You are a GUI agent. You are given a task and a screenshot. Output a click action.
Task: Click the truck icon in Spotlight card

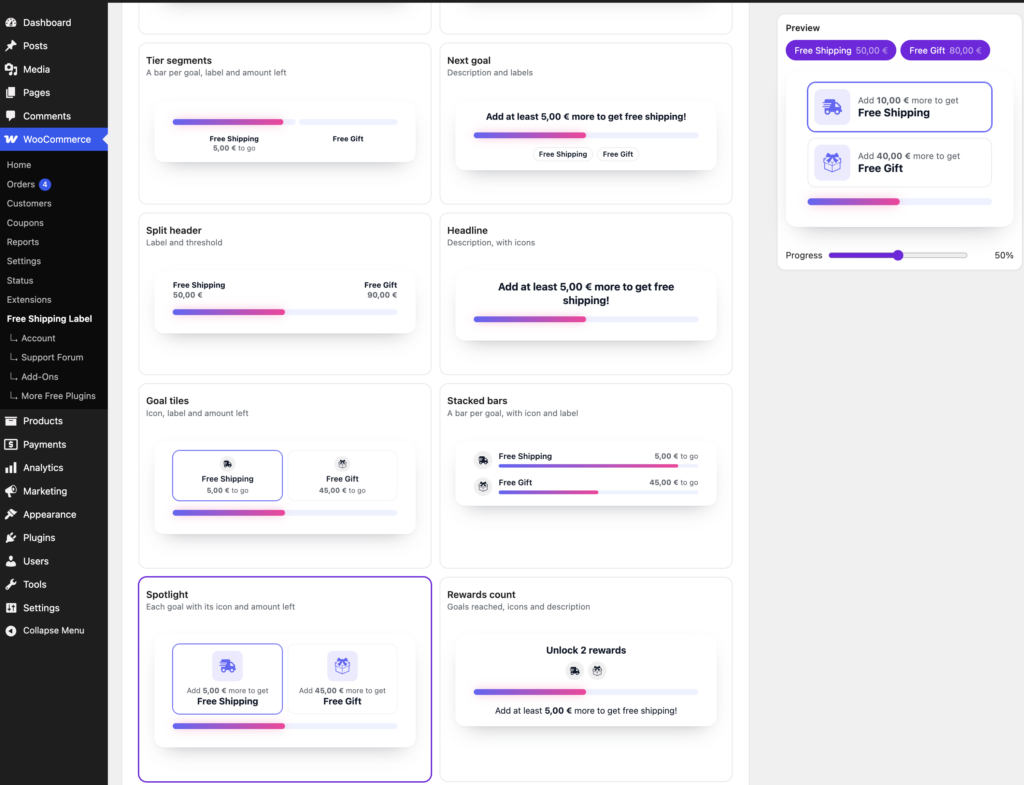pyautogui.click(x=227, y=666)
